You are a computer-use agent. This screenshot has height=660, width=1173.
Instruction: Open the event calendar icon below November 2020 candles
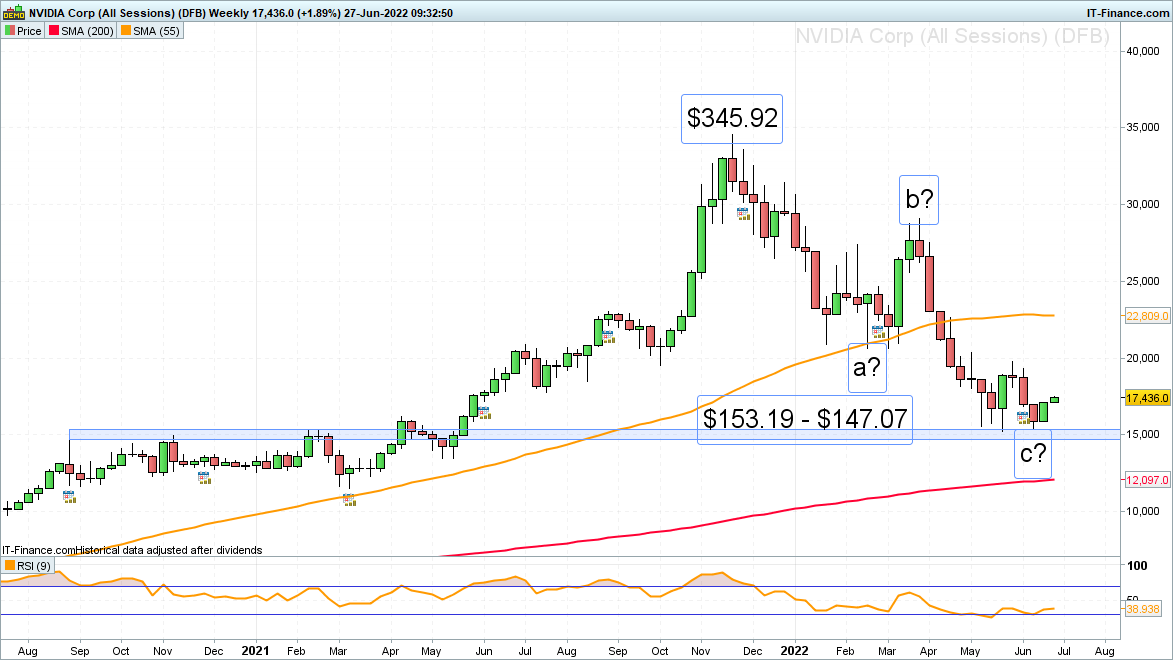pyautogui.click(x=204, y=477)
